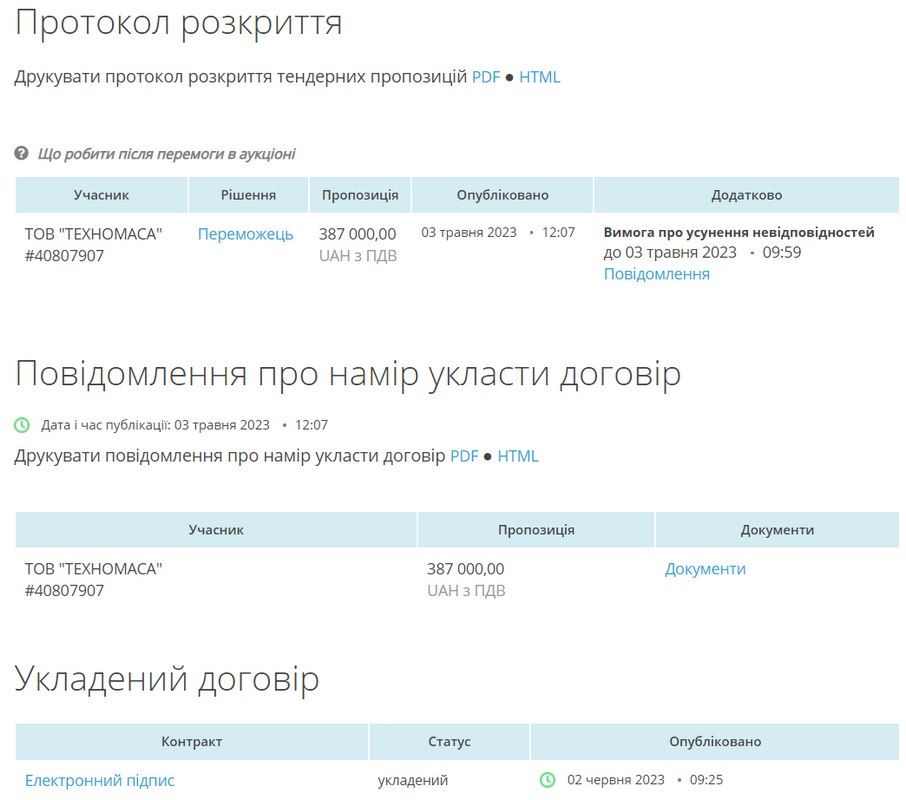
Task: Open the HTML intent to sign notice
Action: click(519, 455)
